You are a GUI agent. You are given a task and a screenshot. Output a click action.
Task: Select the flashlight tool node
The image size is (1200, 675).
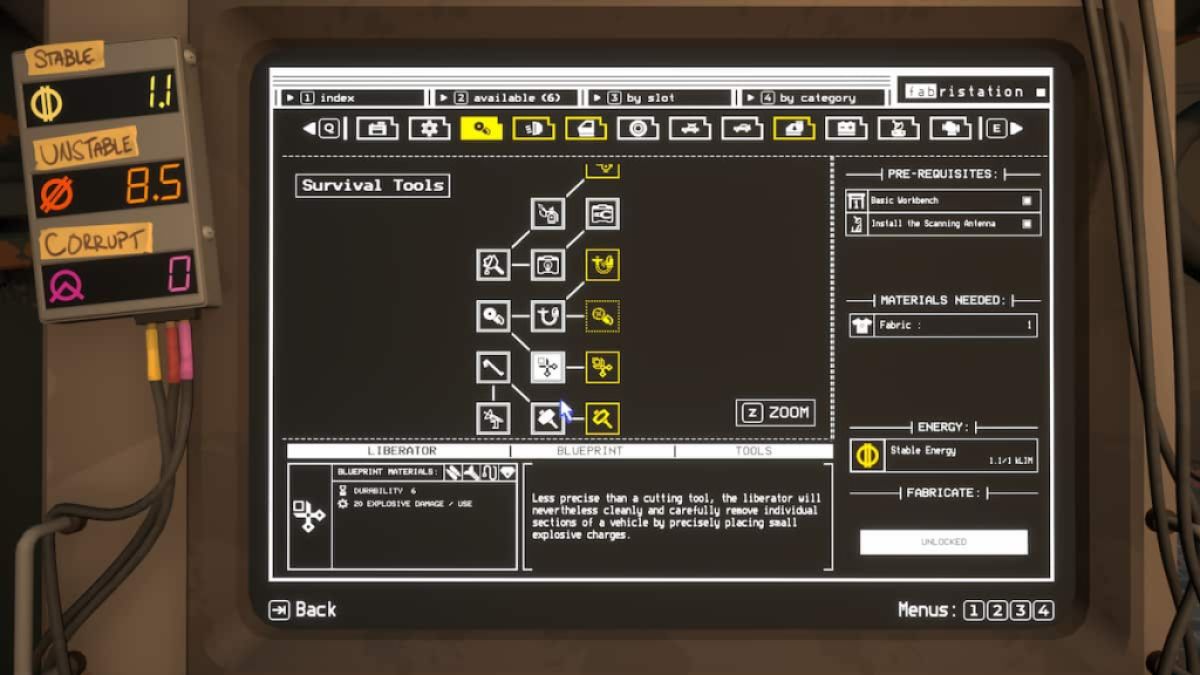coord(493,264)
